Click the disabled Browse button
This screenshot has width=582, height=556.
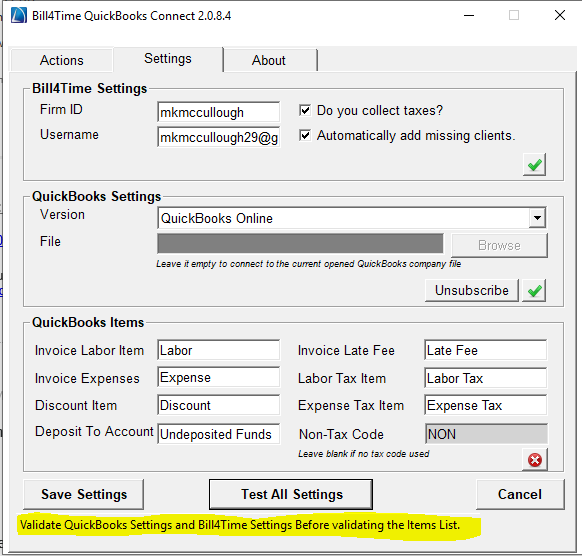click(499, 245)
